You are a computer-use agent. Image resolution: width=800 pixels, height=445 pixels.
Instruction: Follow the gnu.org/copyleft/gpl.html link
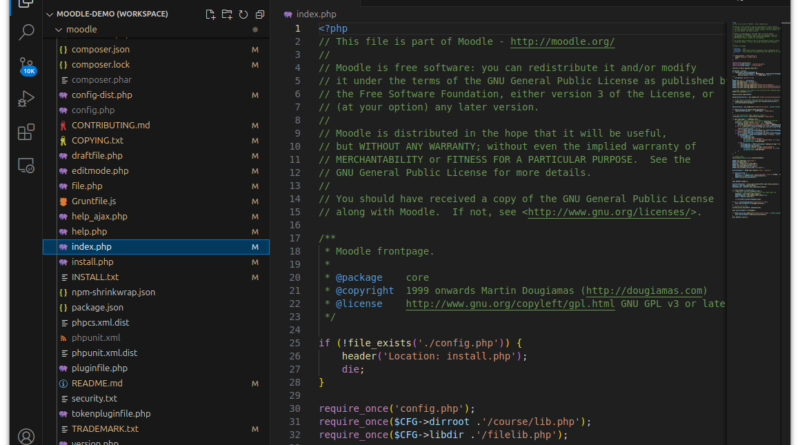[510, 304]
